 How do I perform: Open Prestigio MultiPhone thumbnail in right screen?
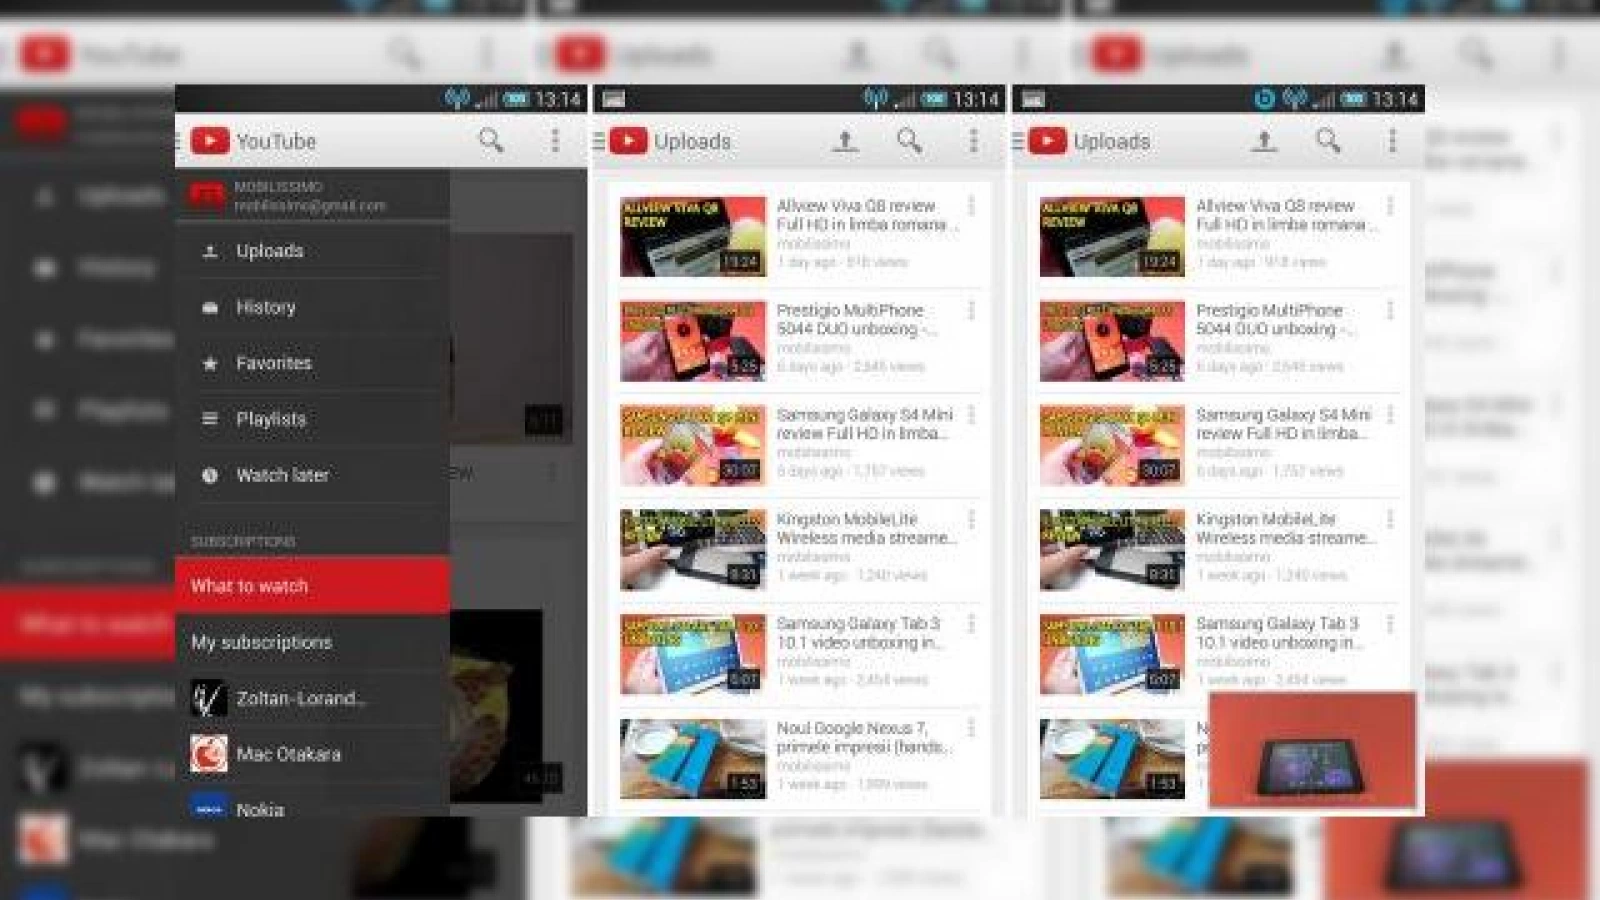coord(1112,341)
